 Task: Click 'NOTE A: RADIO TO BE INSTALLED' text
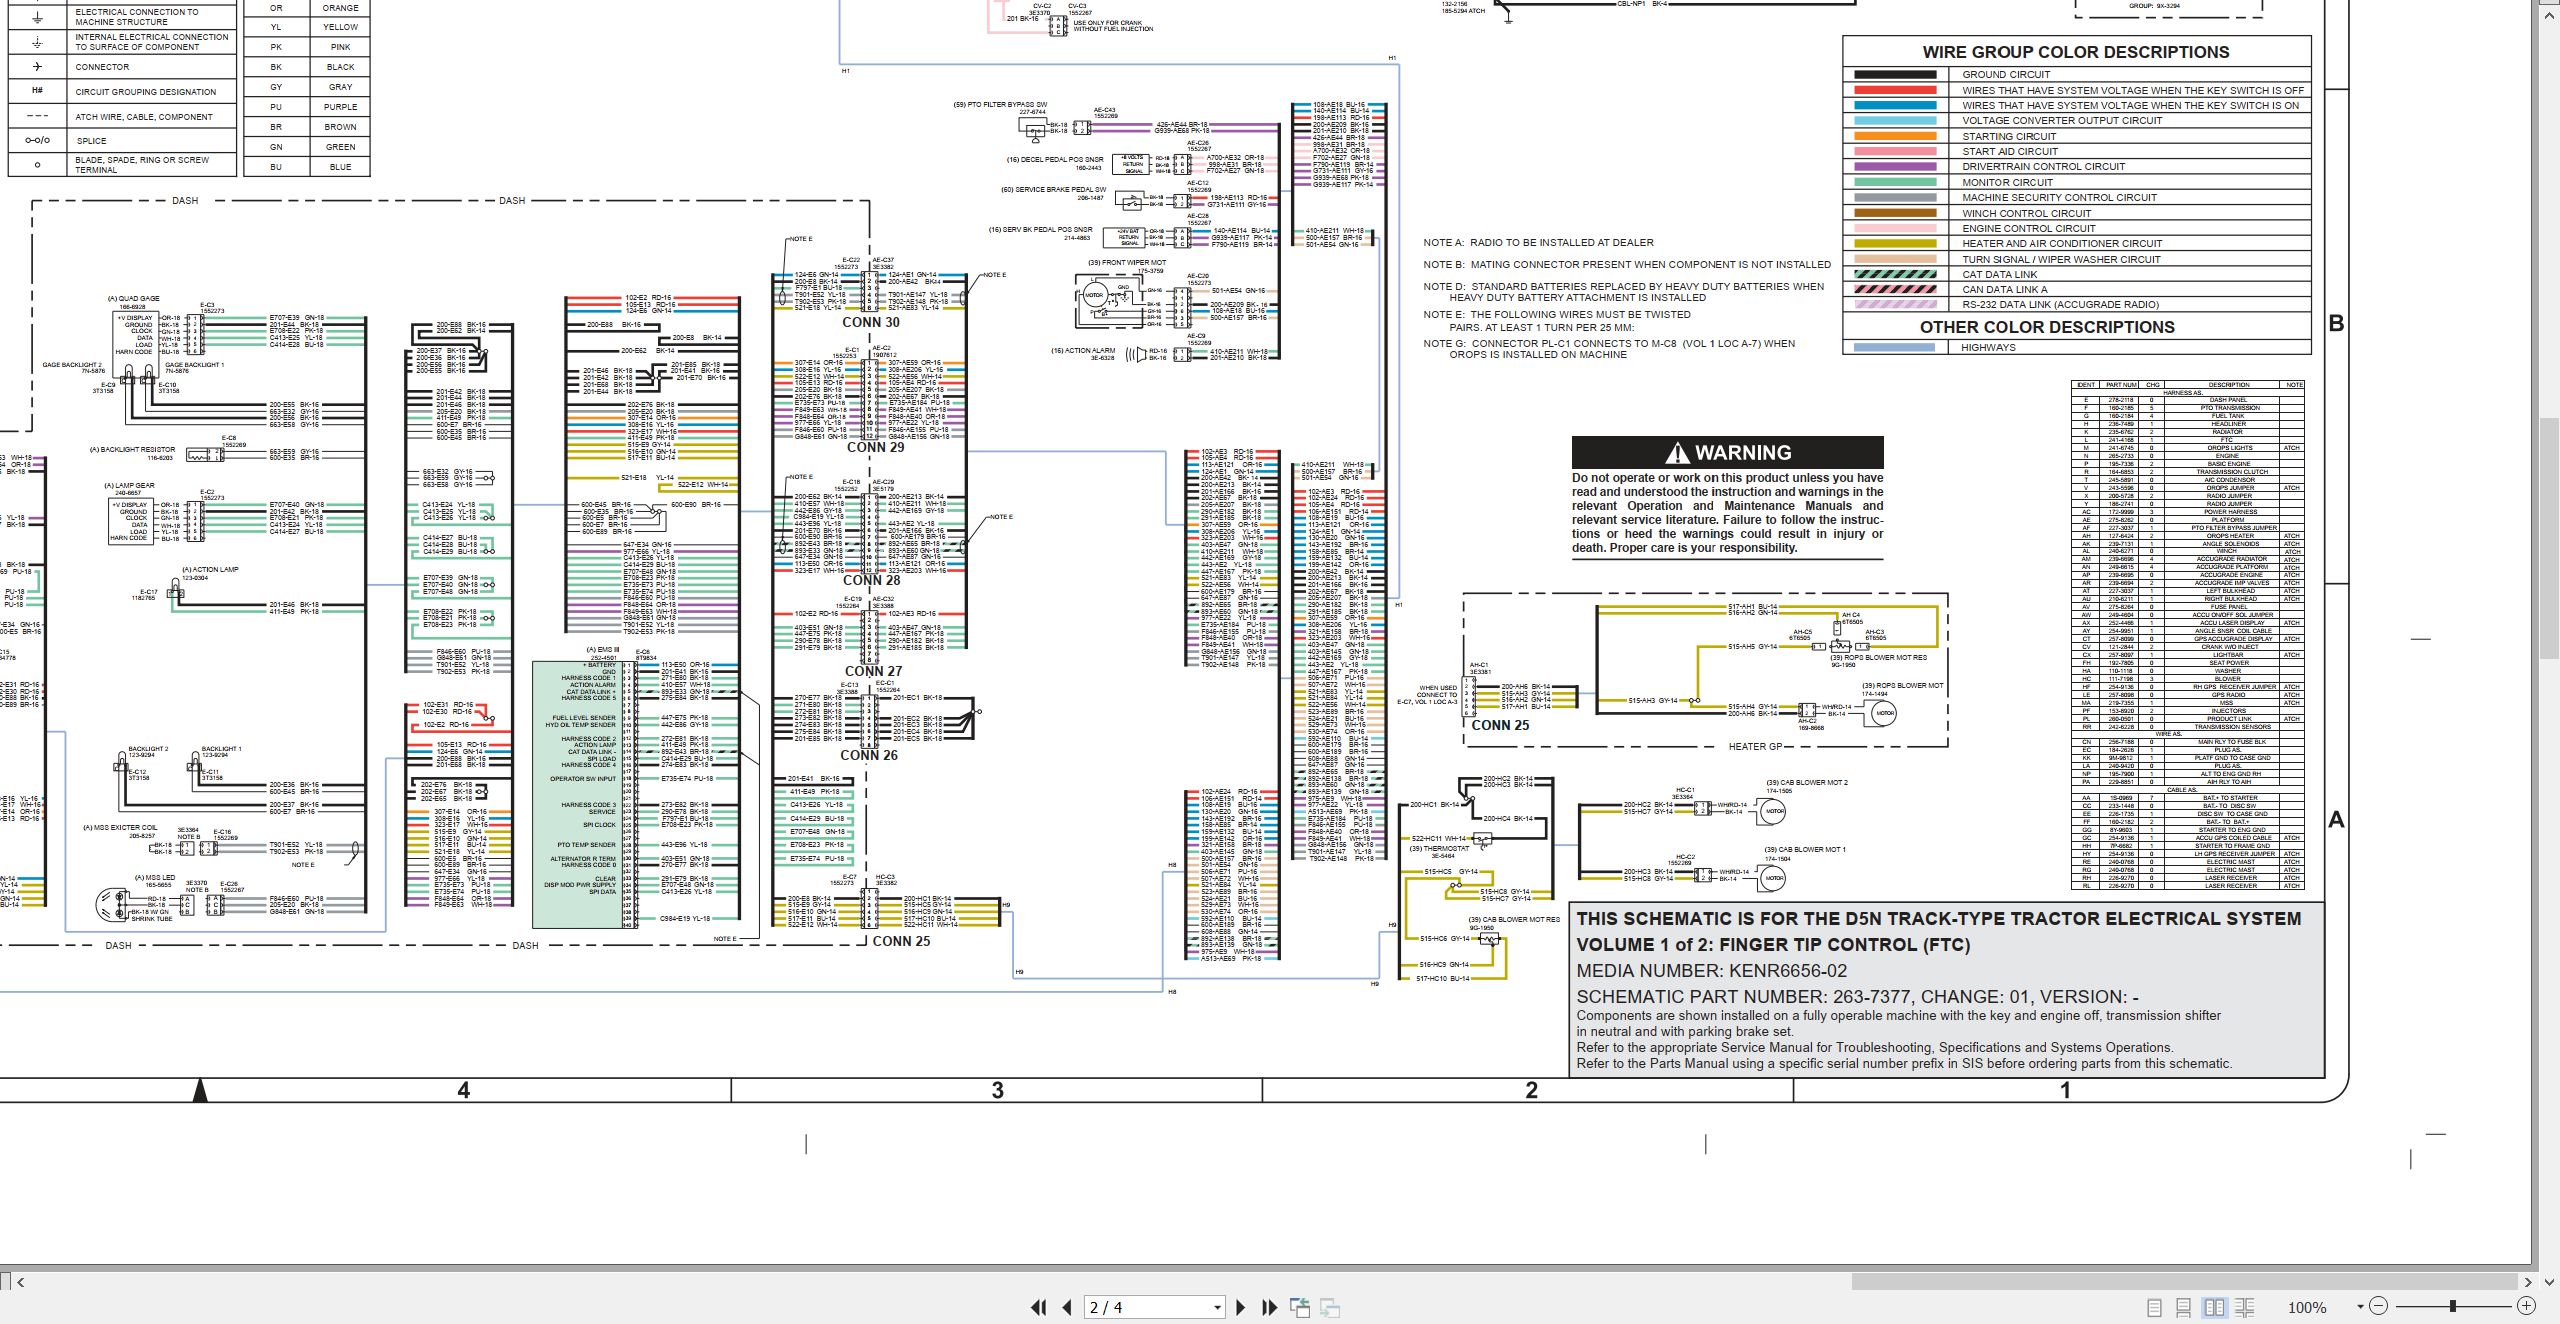[1539, 243]
